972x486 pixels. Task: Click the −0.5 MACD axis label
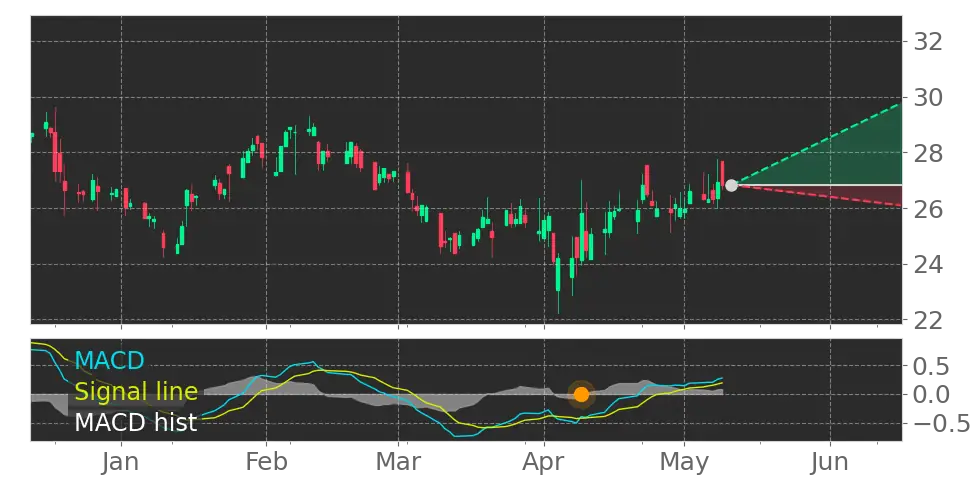(942, 423)
